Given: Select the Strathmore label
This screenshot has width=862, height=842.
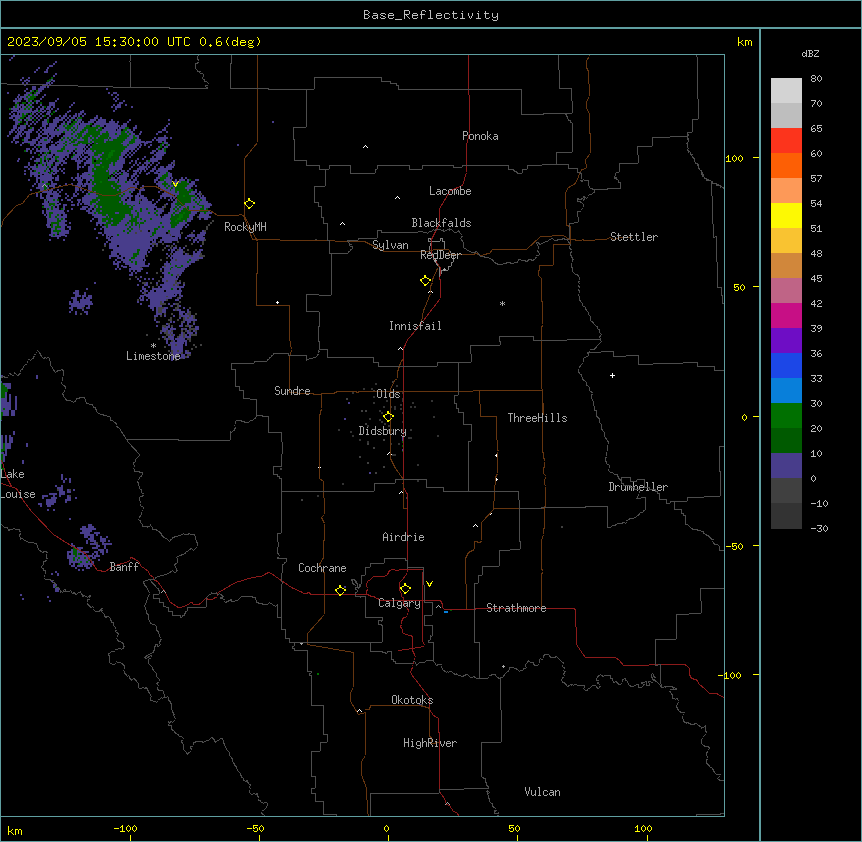Looking at the screenshot, I should [x=516, y=608].
